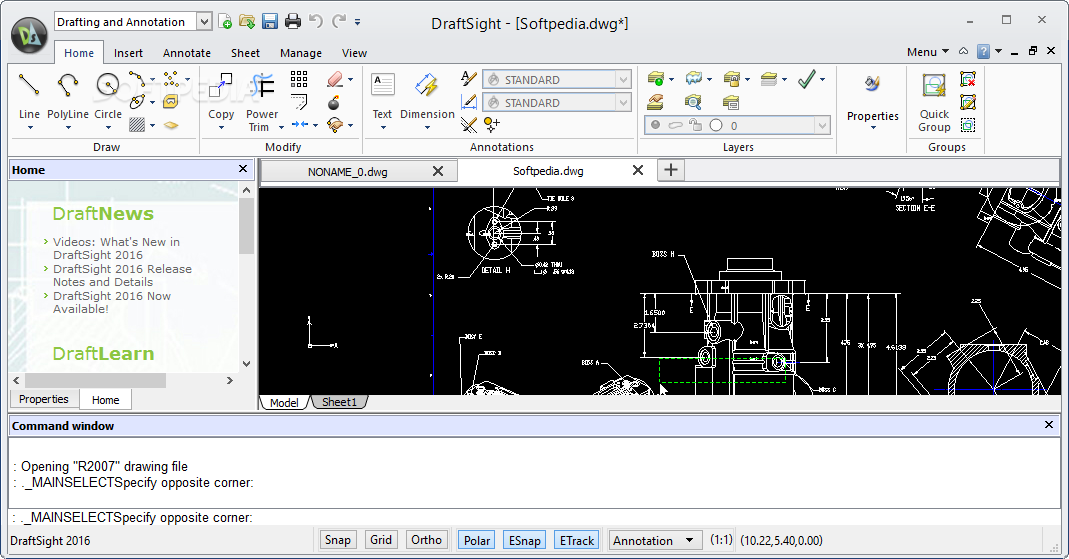
Task: Switch to the Annotate ribbon tab
Action: 187,52
